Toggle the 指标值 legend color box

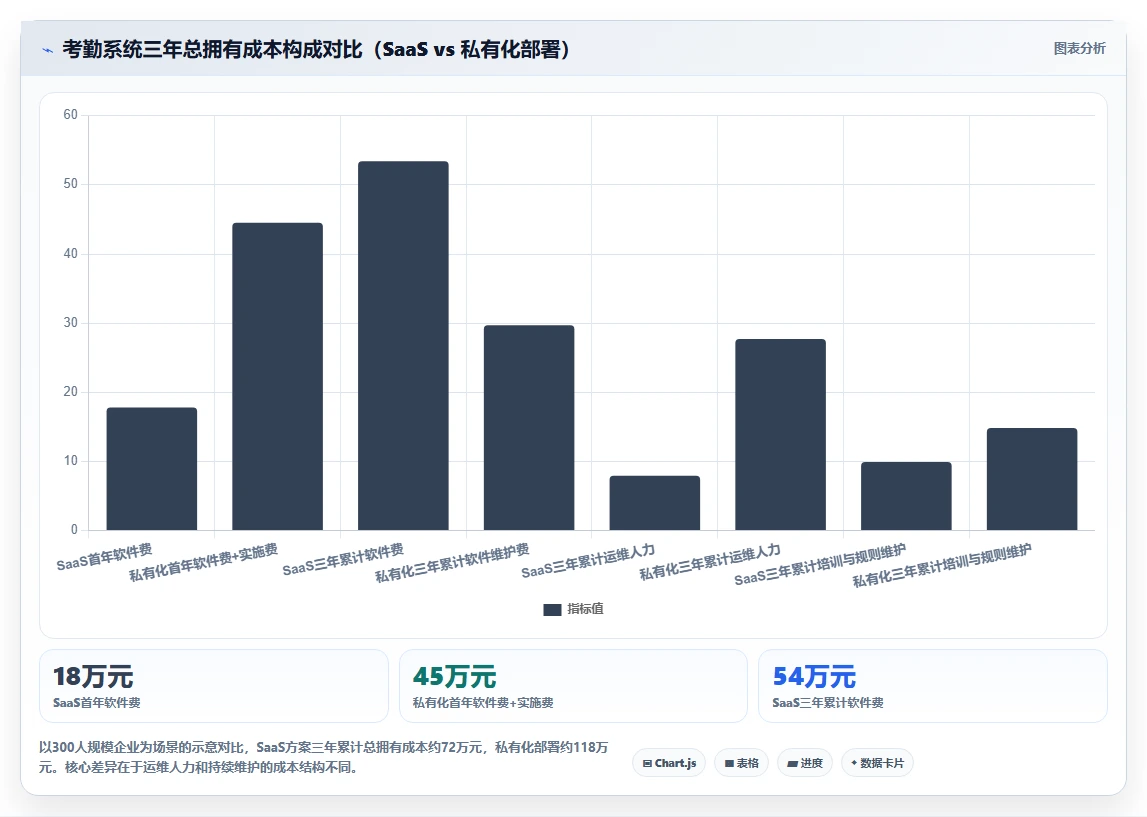552,609
